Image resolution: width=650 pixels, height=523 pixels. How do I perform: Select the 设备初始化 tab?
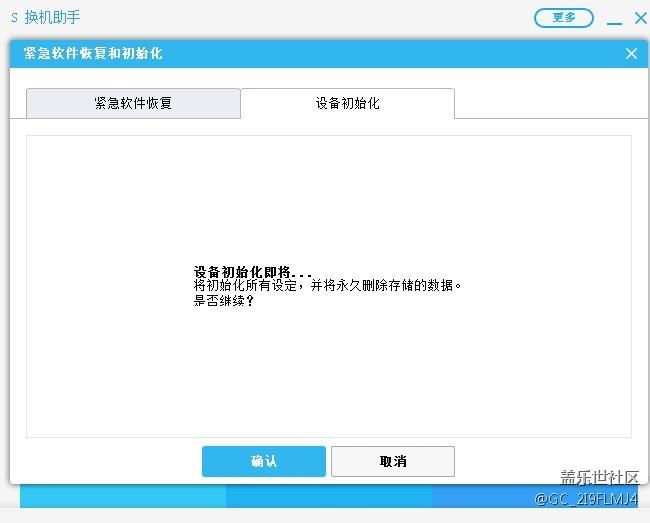[x=347, y=103]
